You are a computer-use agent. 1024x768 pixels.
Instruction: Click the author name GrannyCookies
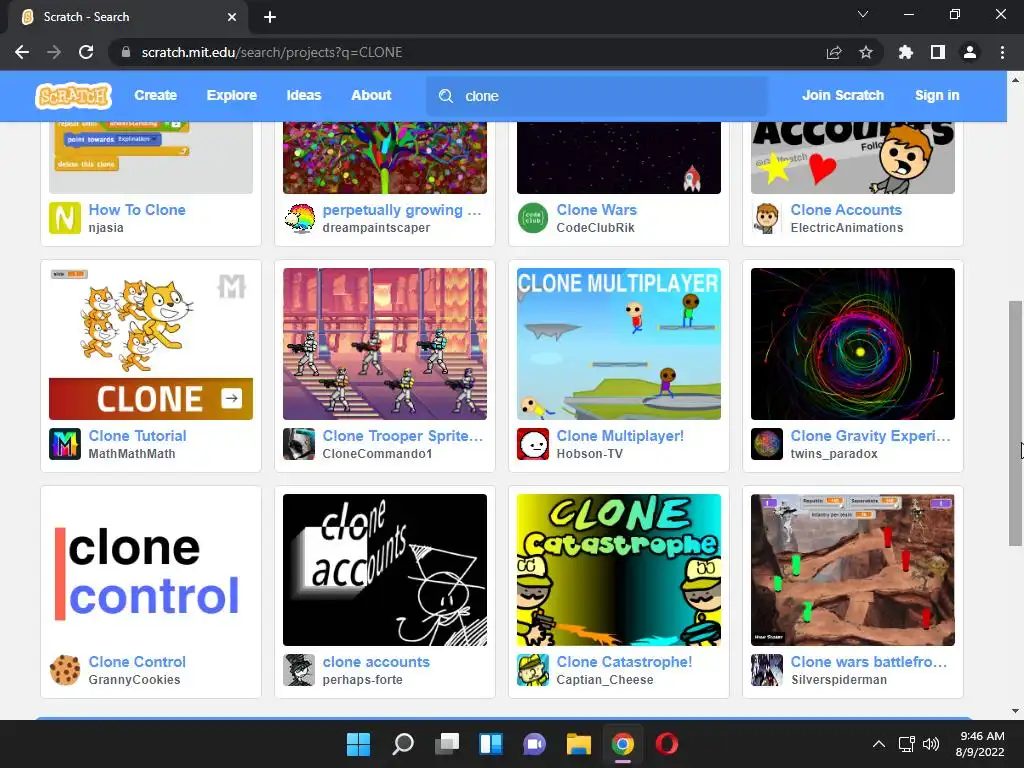[135, 680]
